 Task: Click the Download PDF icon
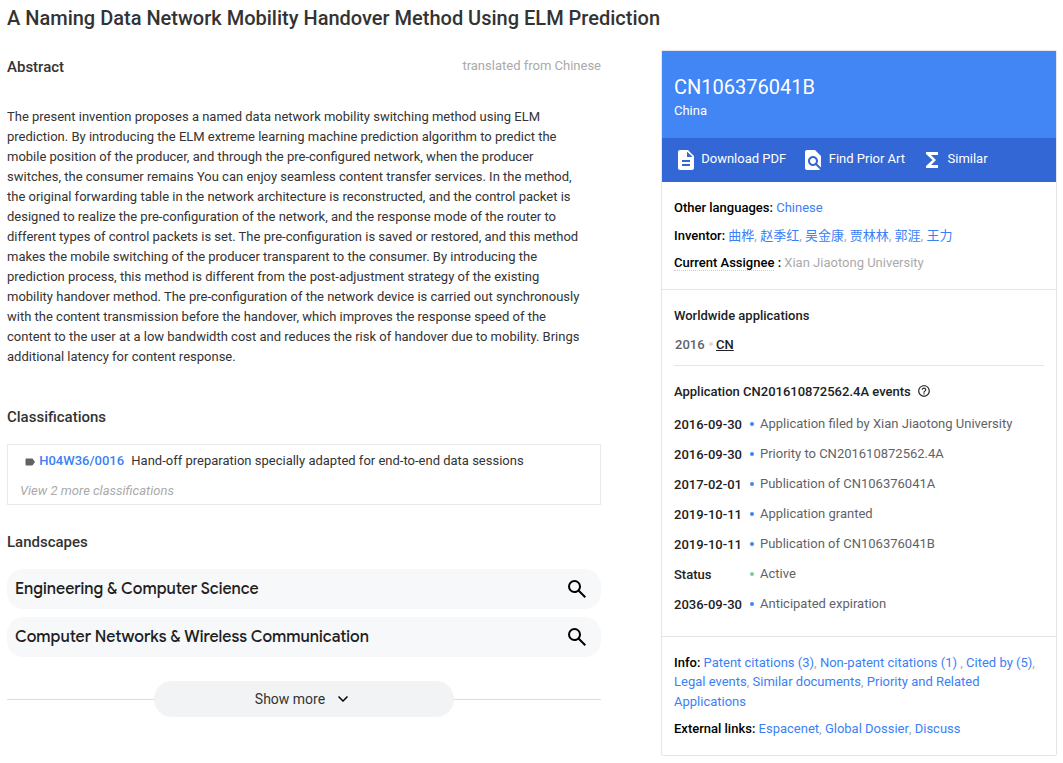click(x=685, y=159)
